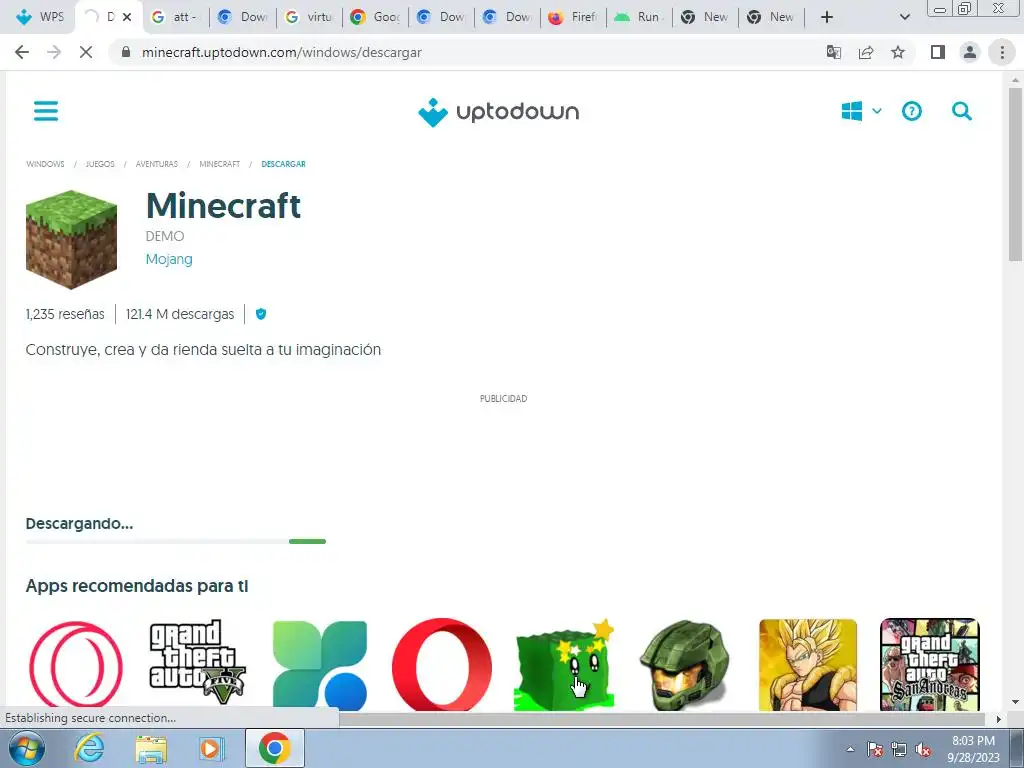The width and height of the screenshot is (1024, 768).
Task: Switch to the Google 'virtu' tab
Action: 310,17
